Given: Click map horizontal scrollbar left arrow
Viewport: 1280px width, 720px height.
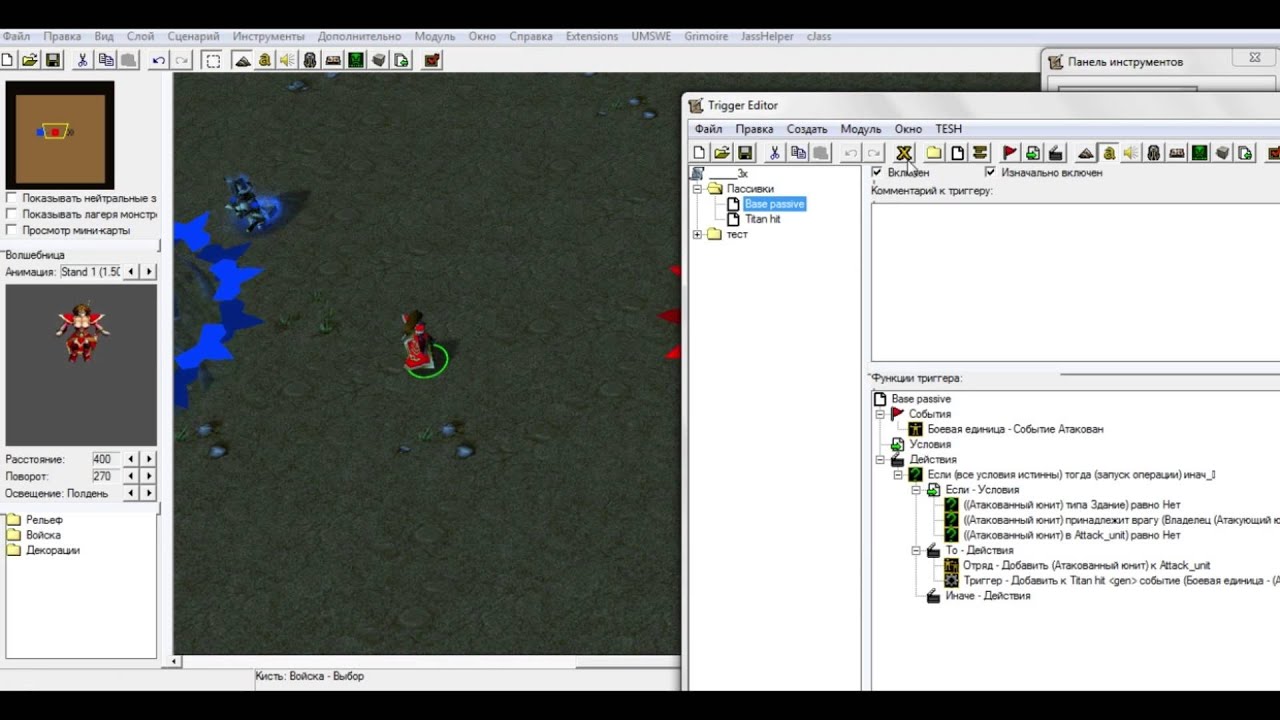Looking at the screenshot, I should tap(176, 661).
